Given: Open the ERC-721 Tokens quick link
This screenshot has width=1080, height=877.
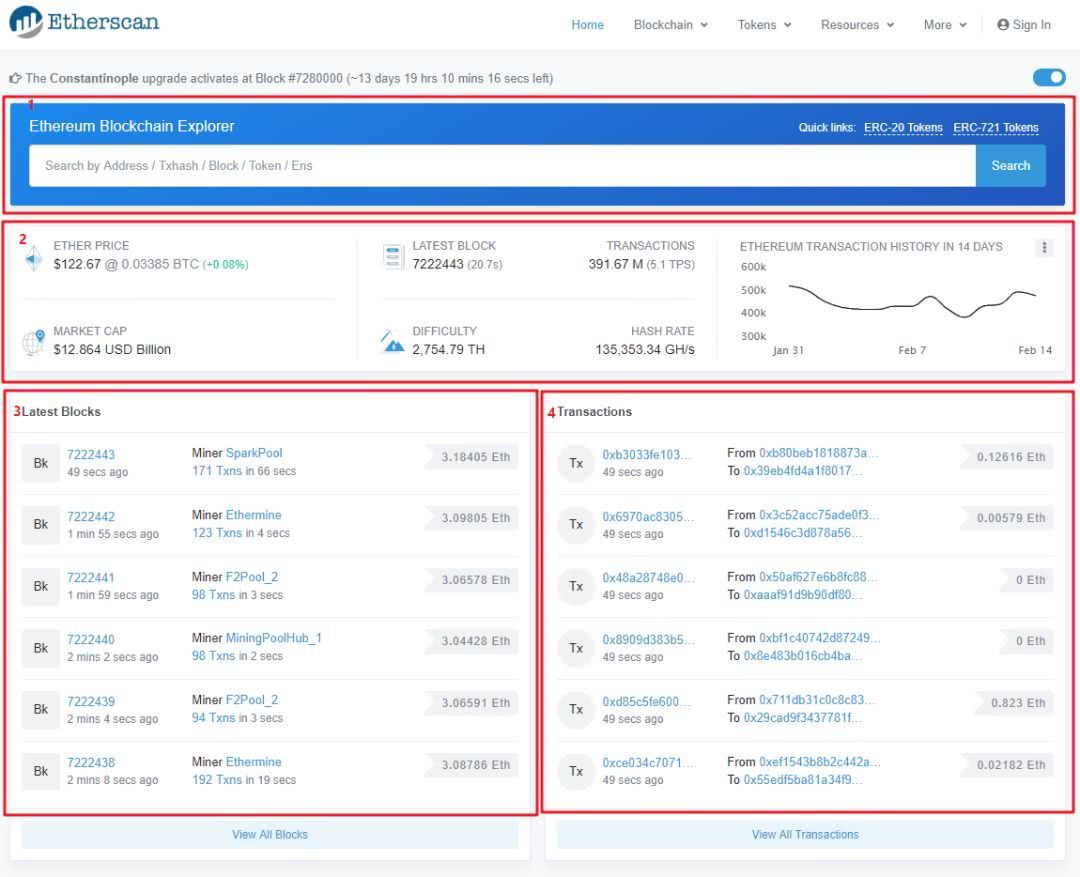Looking at the screenshot, I should tap(995, 127).
